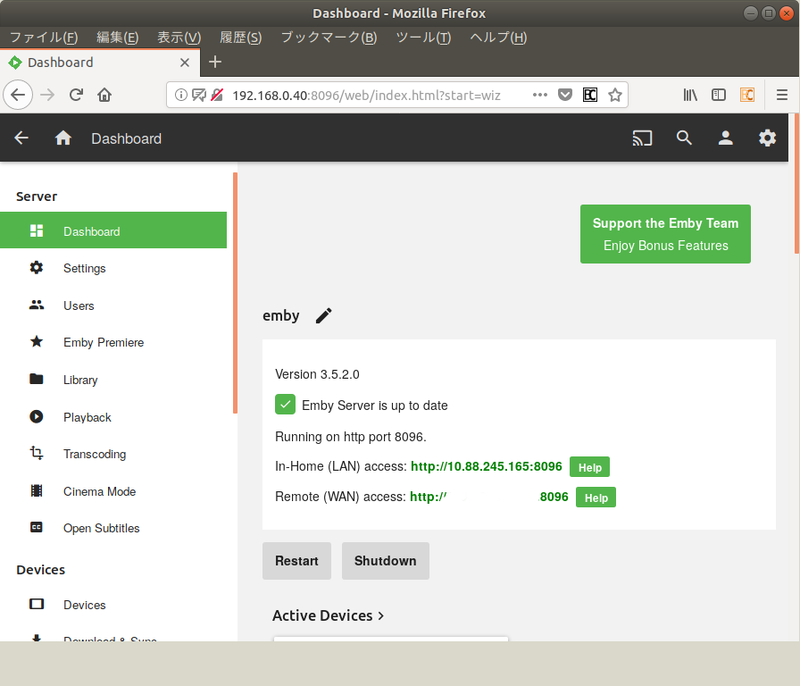Image resolution: width=800 pixels, height=686 pixels.
Task: Go to Emby home via house icon
Action: point(63,138)
